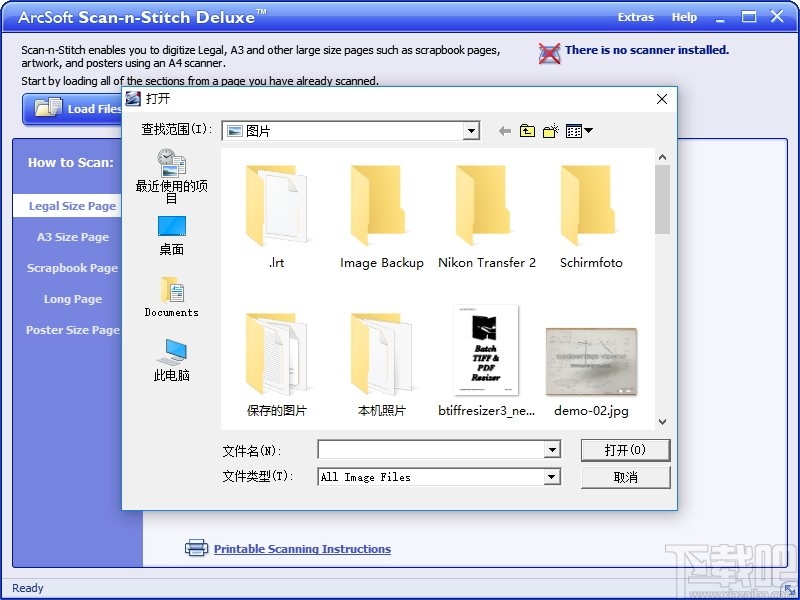Open the Extras menu
The image size is (800, 600).
(x=636, y=17)
